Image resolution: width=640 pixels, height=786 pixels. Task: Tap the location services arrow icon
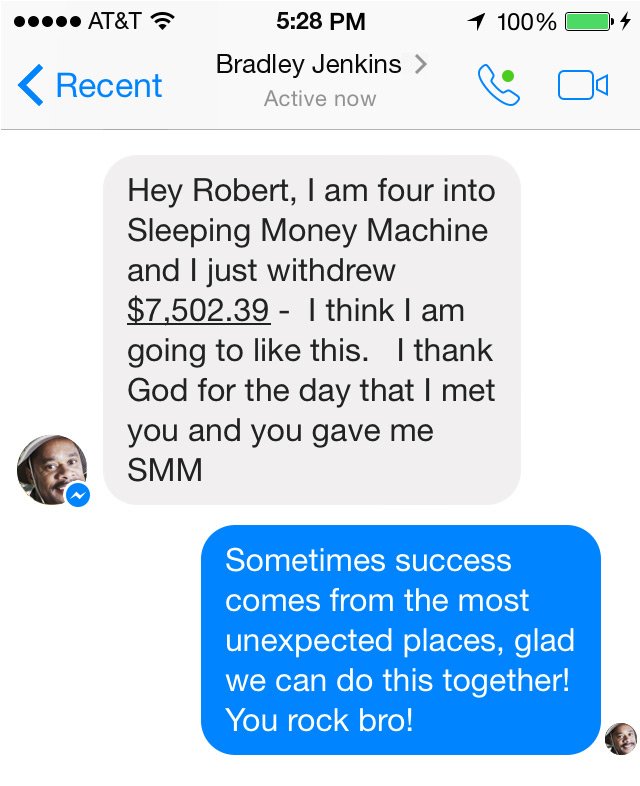pyautogui.click(x=478, y=20)
